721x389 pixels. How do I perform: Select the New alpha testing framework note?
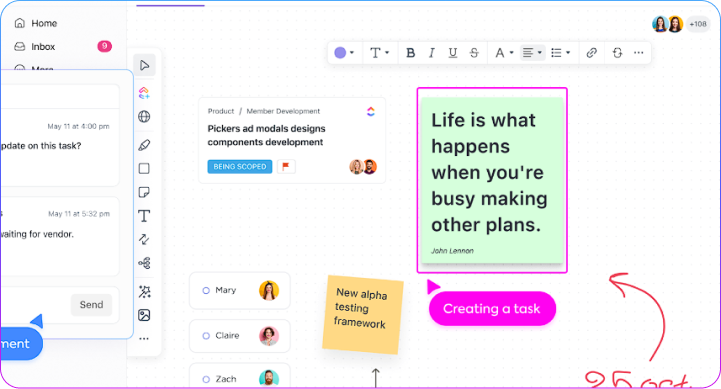click(362, 315)
